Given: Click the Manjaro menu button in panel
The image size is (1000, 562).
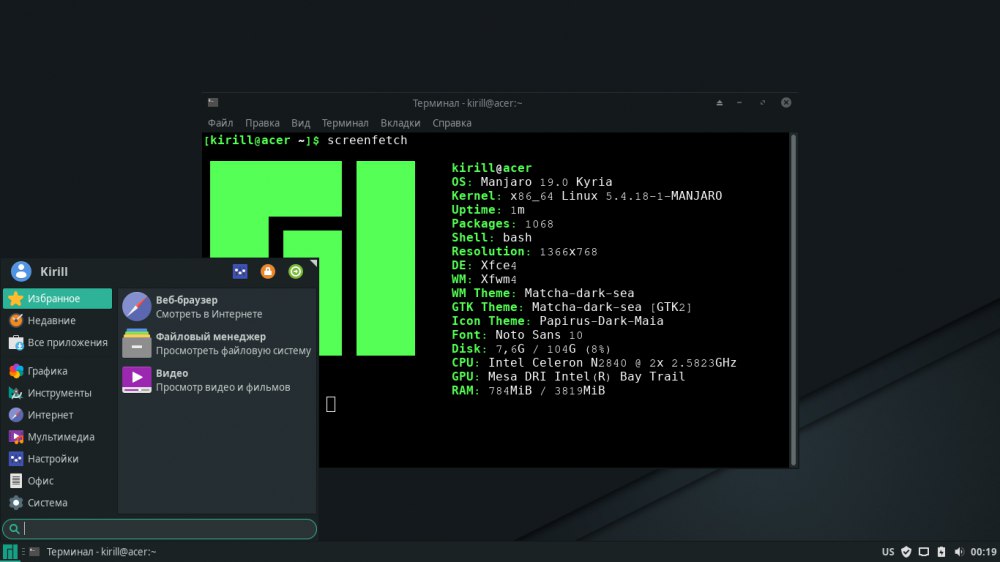Looking at the screenshot, I should pyautogui.click(x=10, y=552).
